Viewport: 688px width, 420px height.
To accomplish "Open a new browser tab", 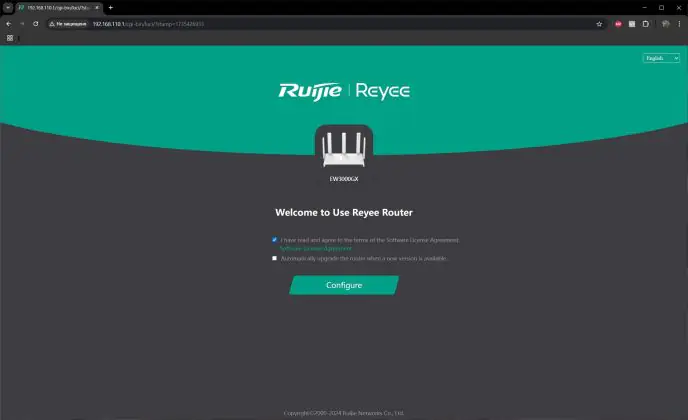I will tap(111, 7).
